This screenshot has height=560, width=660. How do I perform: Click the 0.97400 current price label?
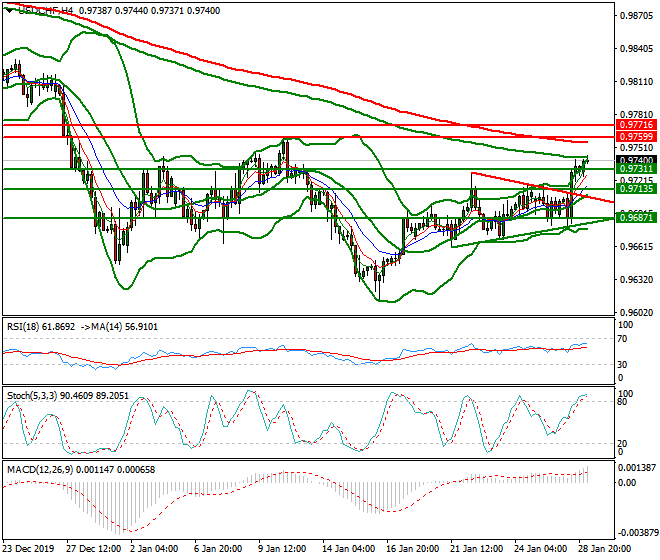tap(636, 160)
